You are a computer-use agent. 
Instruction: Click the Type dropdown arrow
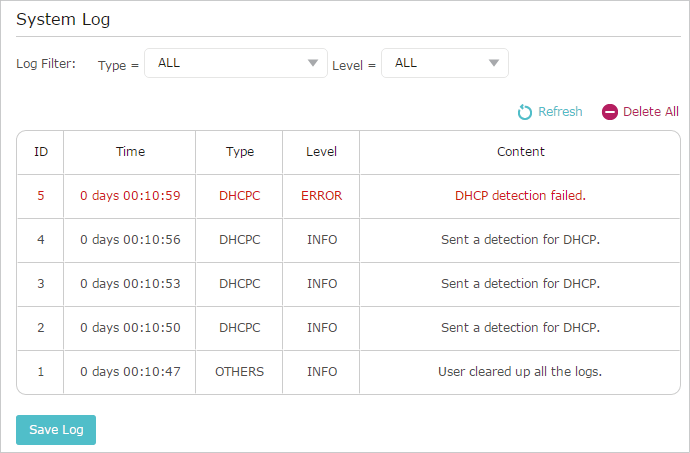click(313, 63)
